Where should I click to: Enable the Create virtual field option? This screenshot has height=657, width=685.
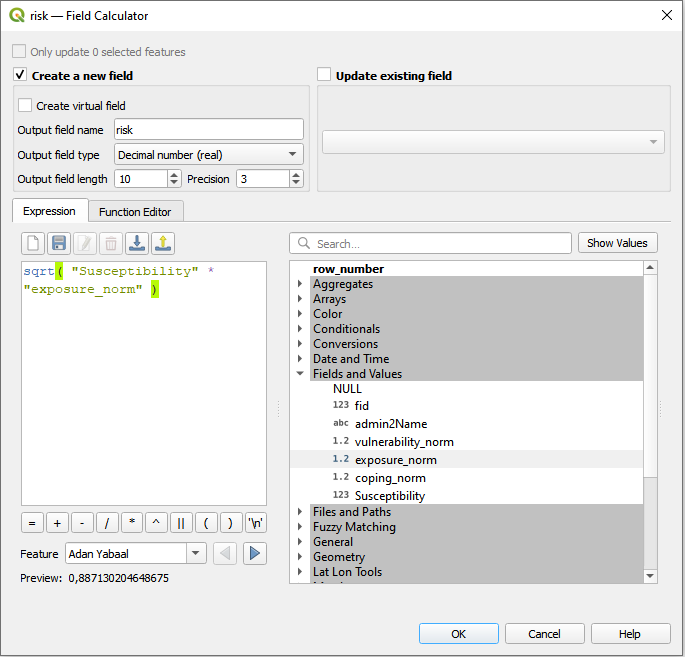(25, 105)
